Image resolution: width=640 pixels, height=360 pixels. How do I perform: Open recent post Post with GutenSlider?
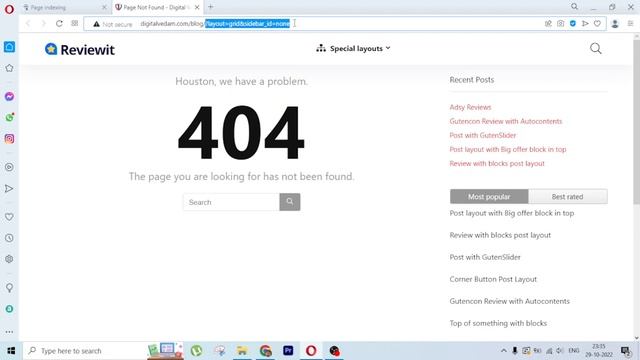click(482, 135)
